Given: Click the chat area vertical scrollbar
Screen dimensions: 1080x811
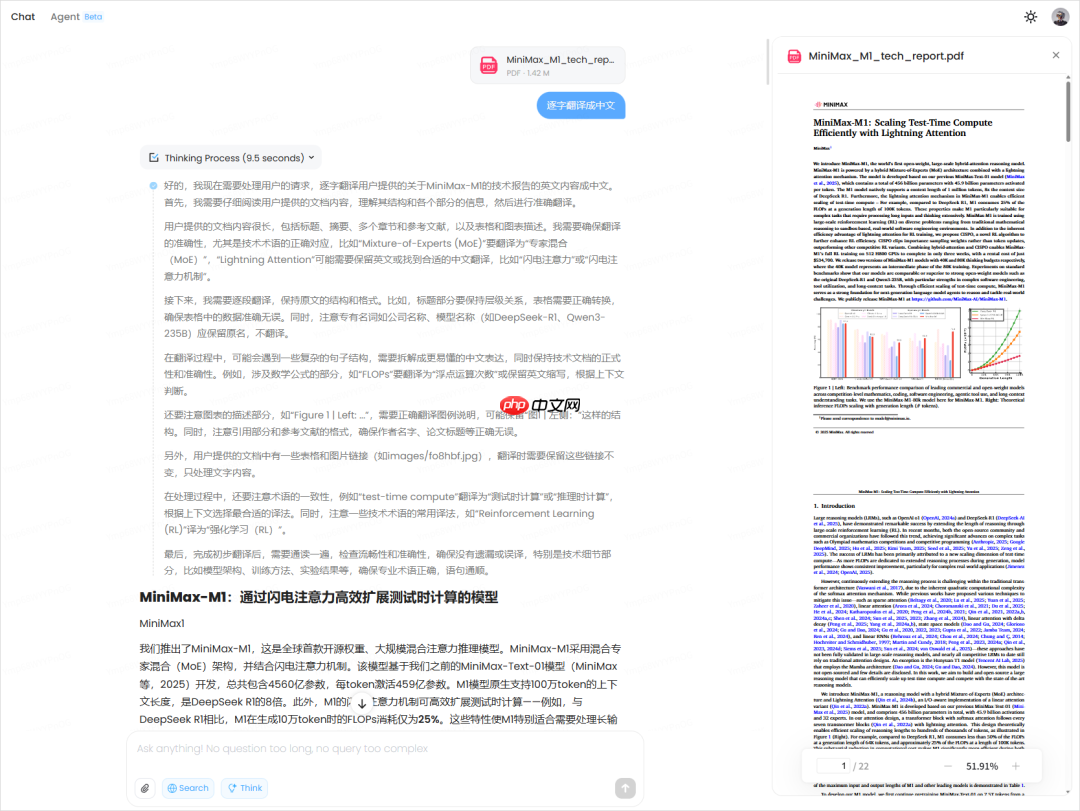Looking at the screenshot, I should tap(768, 62).
